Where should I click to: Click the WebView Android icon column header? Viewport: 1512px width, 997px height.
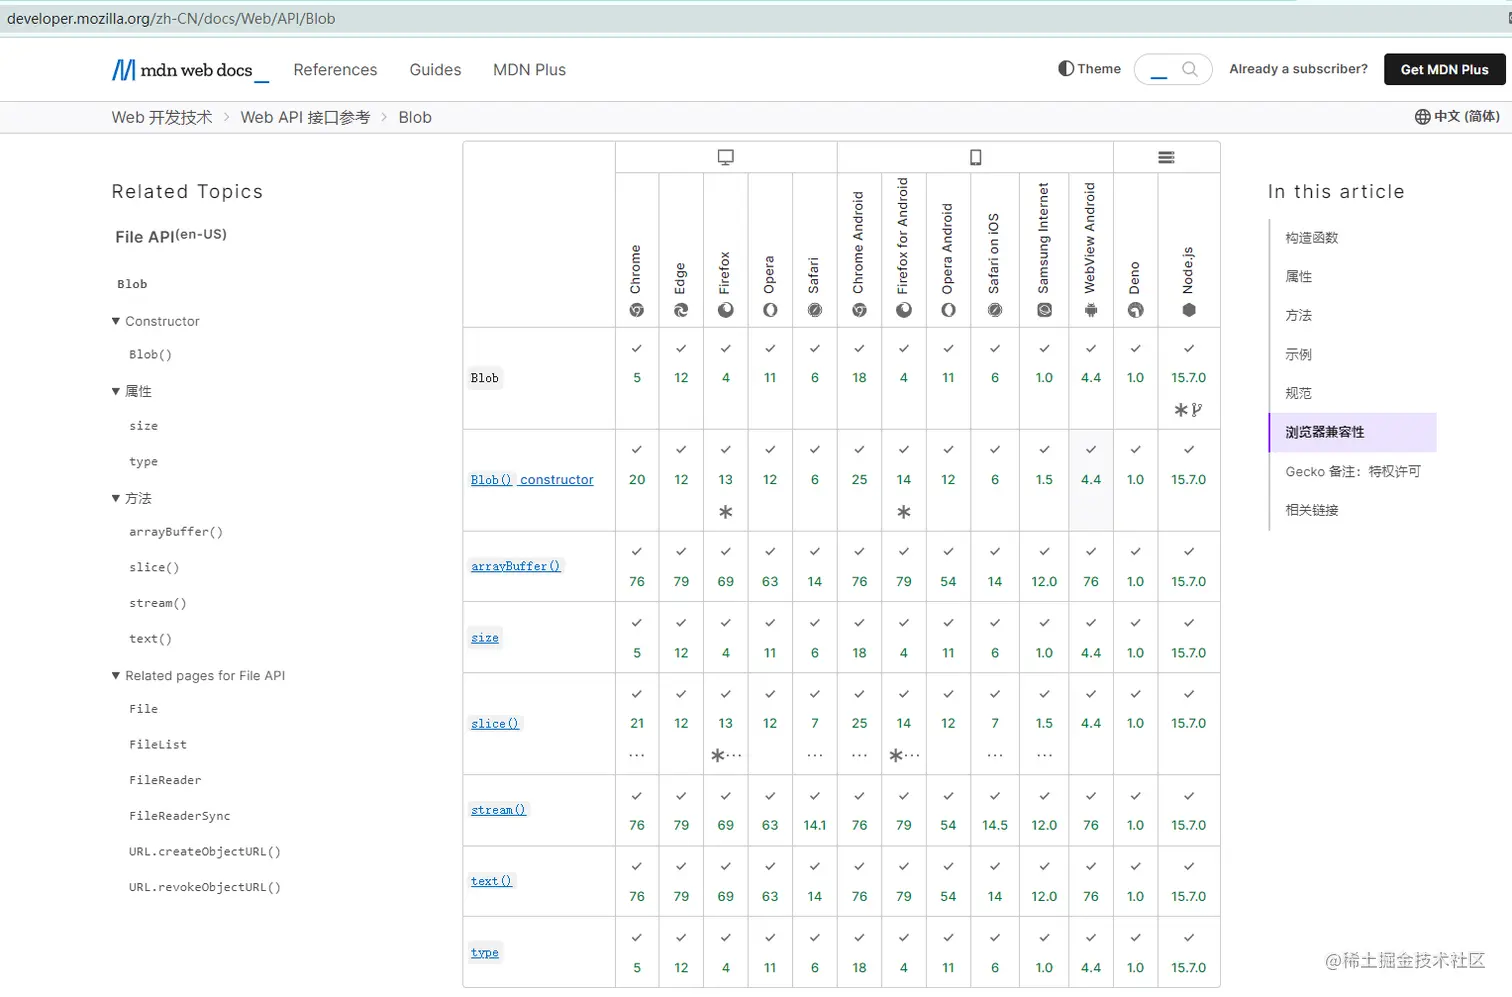click(x=1091, y=310)
